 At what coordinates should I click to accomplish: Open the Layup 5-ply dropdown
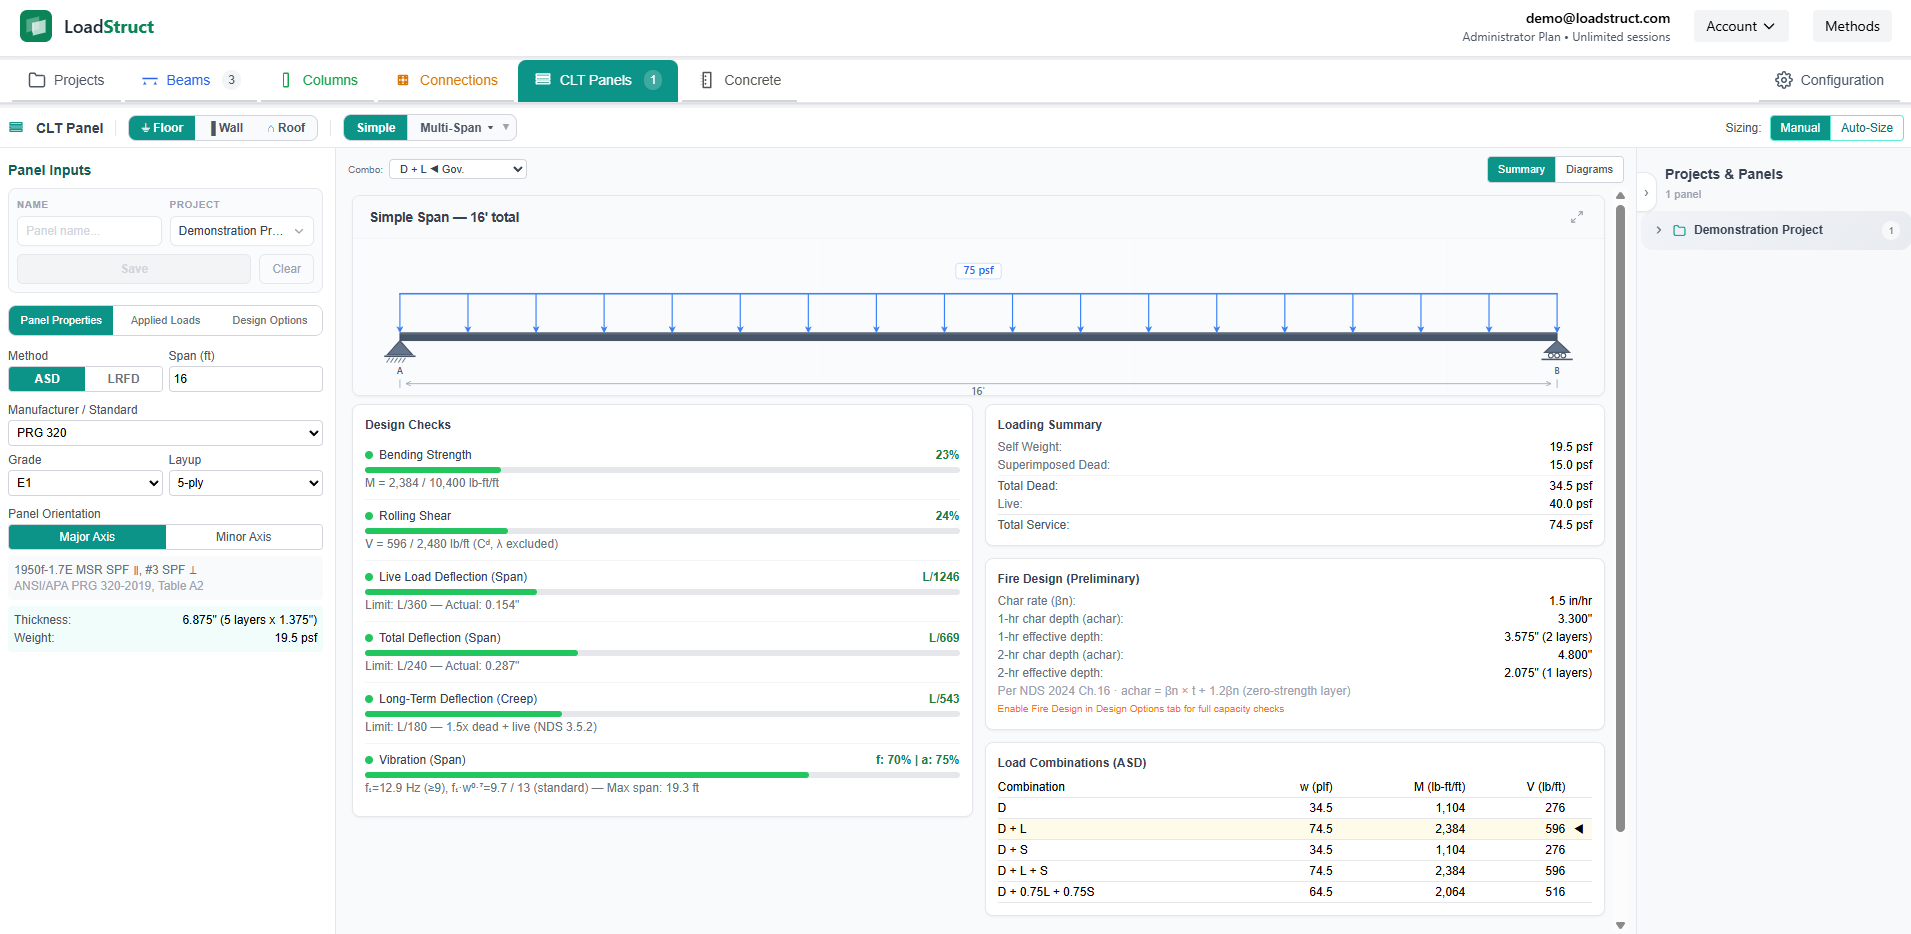pos(245,483)
